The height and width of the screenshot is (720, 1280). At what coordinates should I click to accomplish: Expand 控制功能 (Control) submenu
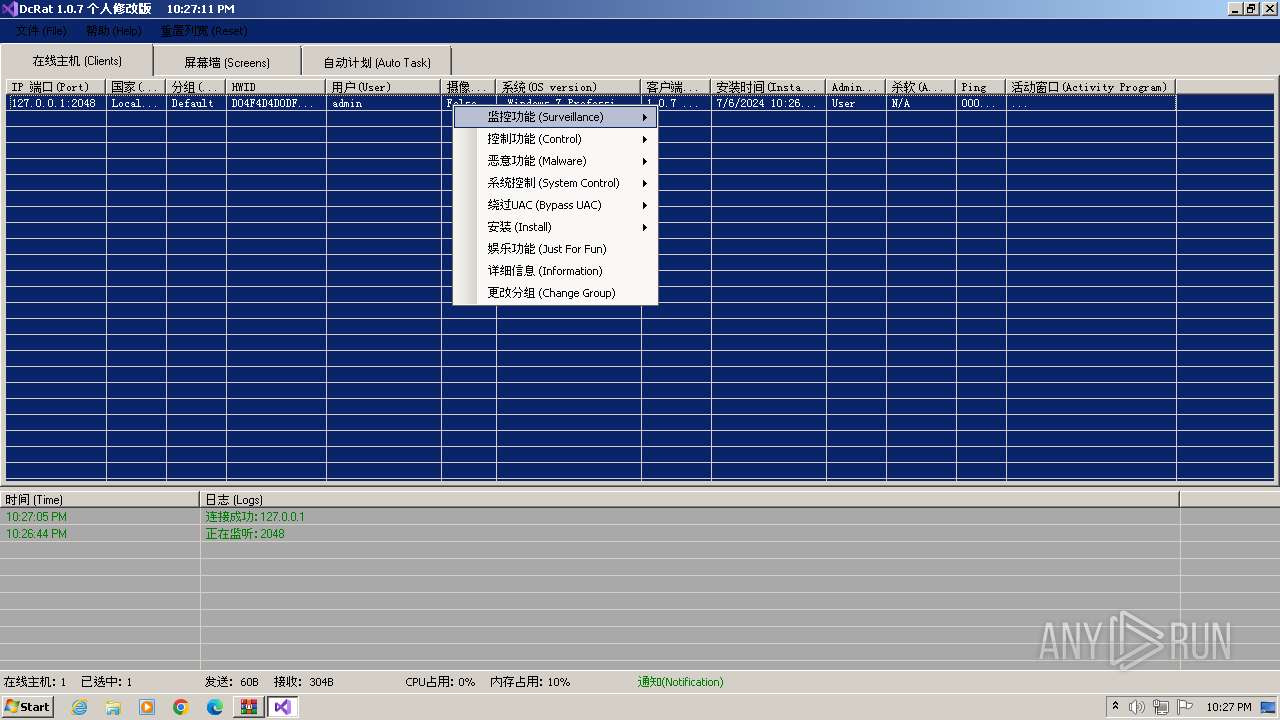click(x=555, y=139)
